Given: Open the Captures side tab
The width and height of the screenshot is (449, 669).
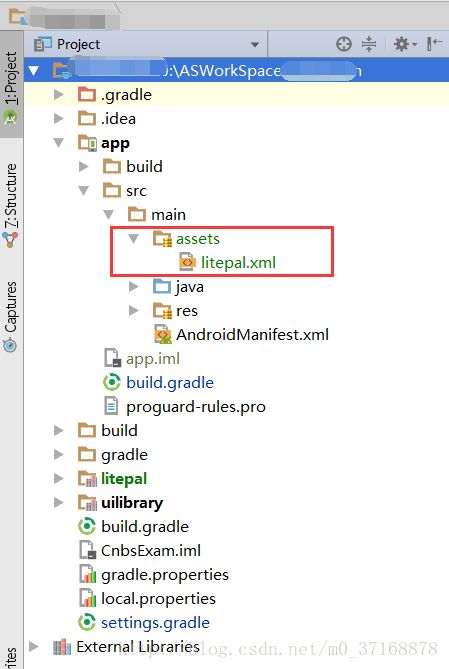Looking at the screenshot, I should [11, 316].
